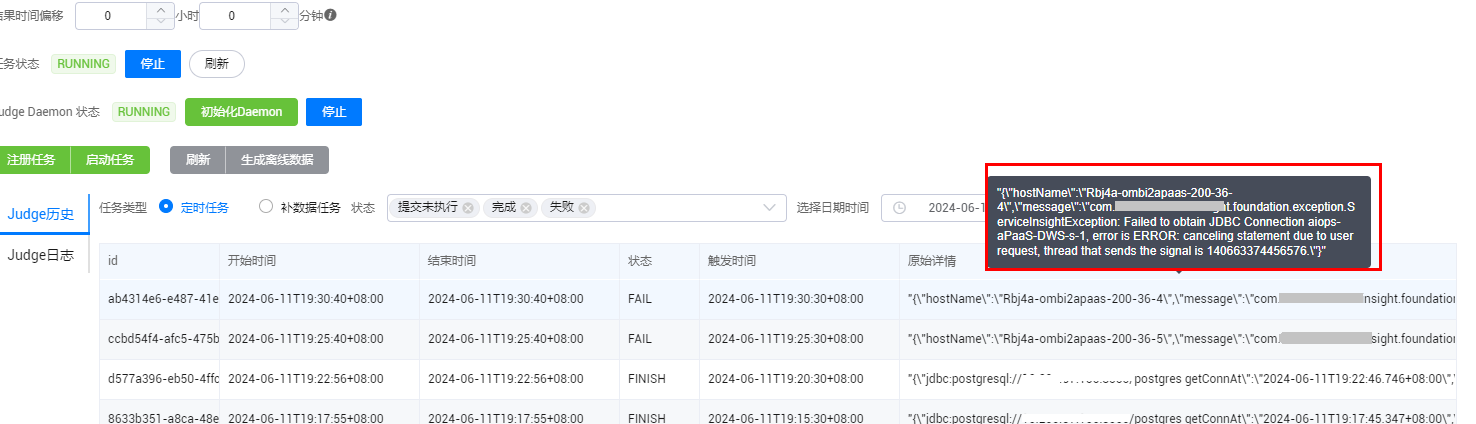Click the 启动任务 button

(x=110, y=159)
